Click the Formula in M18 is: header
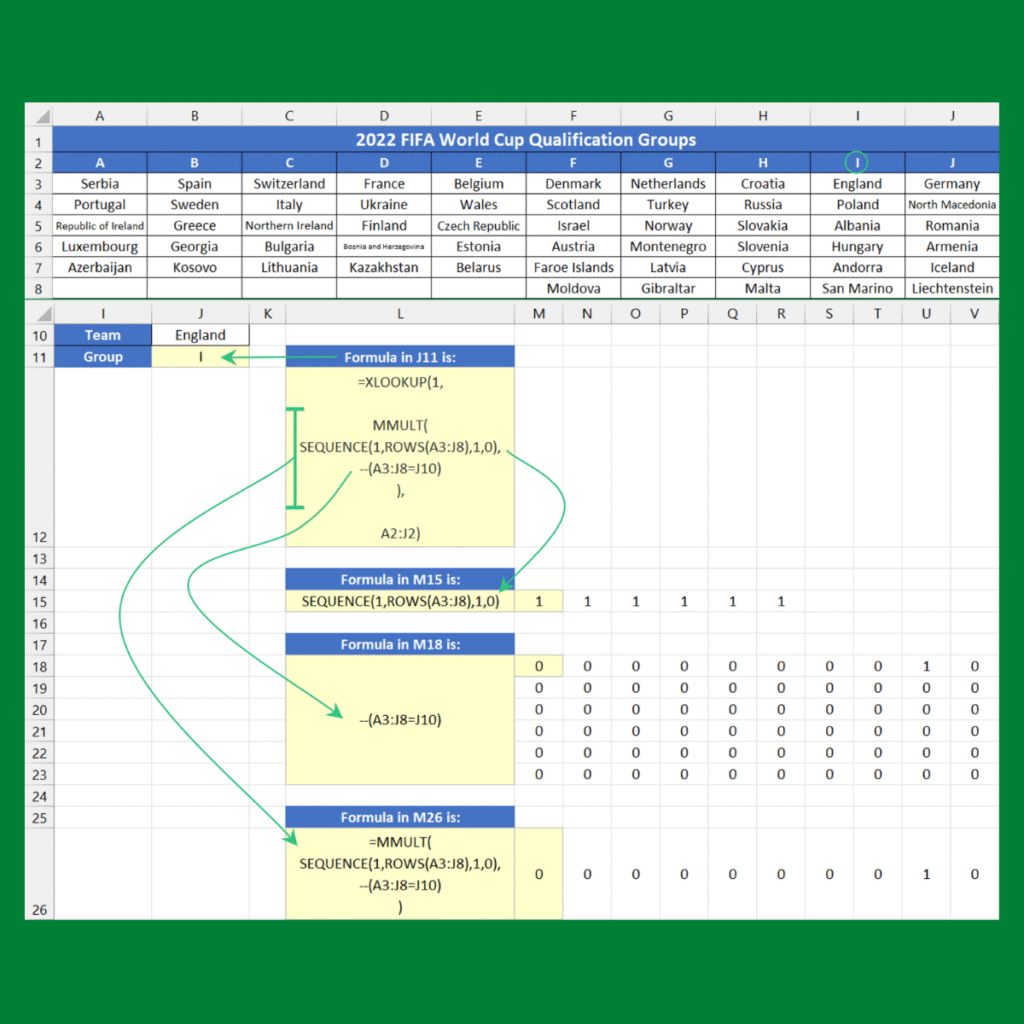1024x1024 pixels. click(400, 644)
